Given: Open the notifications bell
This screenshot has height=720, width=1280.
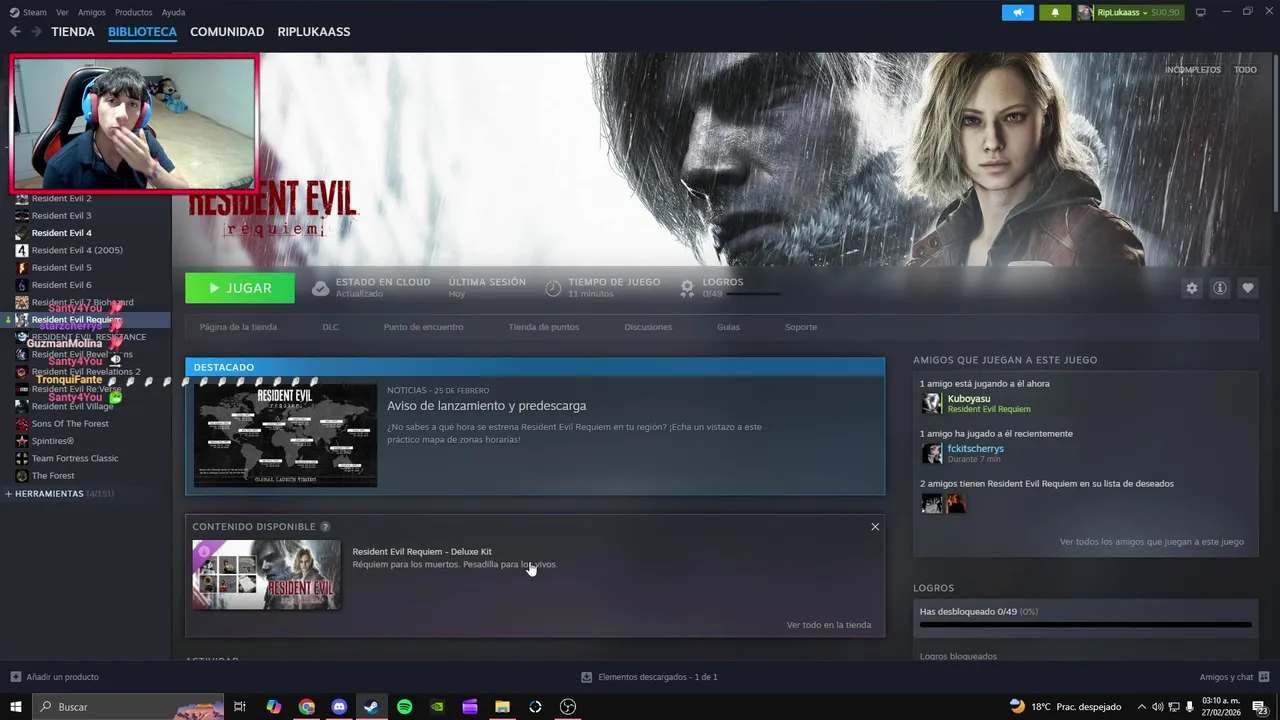Looking at the screenshot, I should coord(1055,12).
